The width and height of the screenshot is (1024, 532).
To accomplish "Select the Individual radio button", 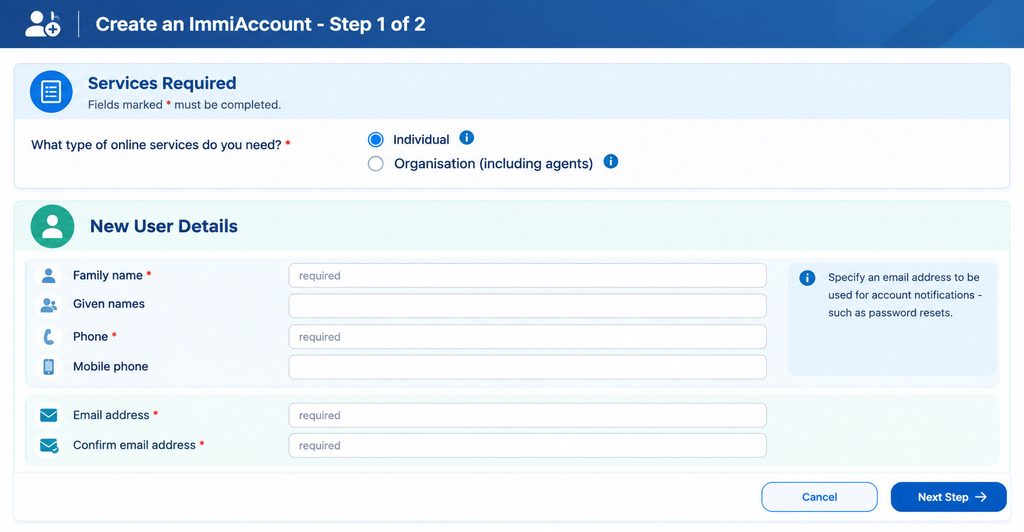I will pyautogui.click(x=376, y=140).
